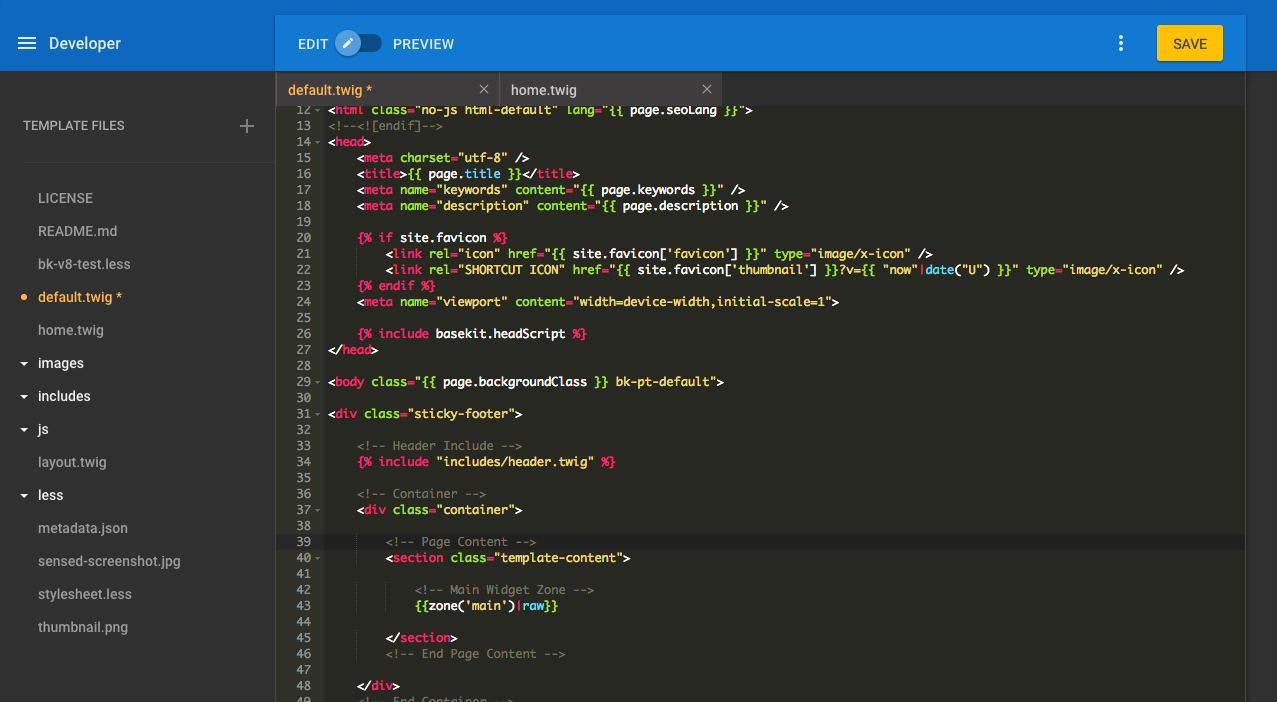Open the LICENSE file
Screen dimensions: 1277x702
click(x=65, y=198)
